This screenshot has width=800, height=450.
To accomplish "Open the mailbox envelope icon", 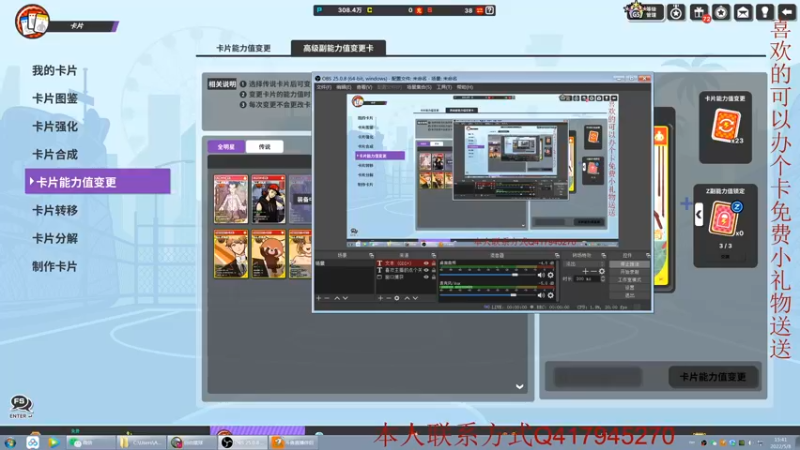I will [743, 12].
